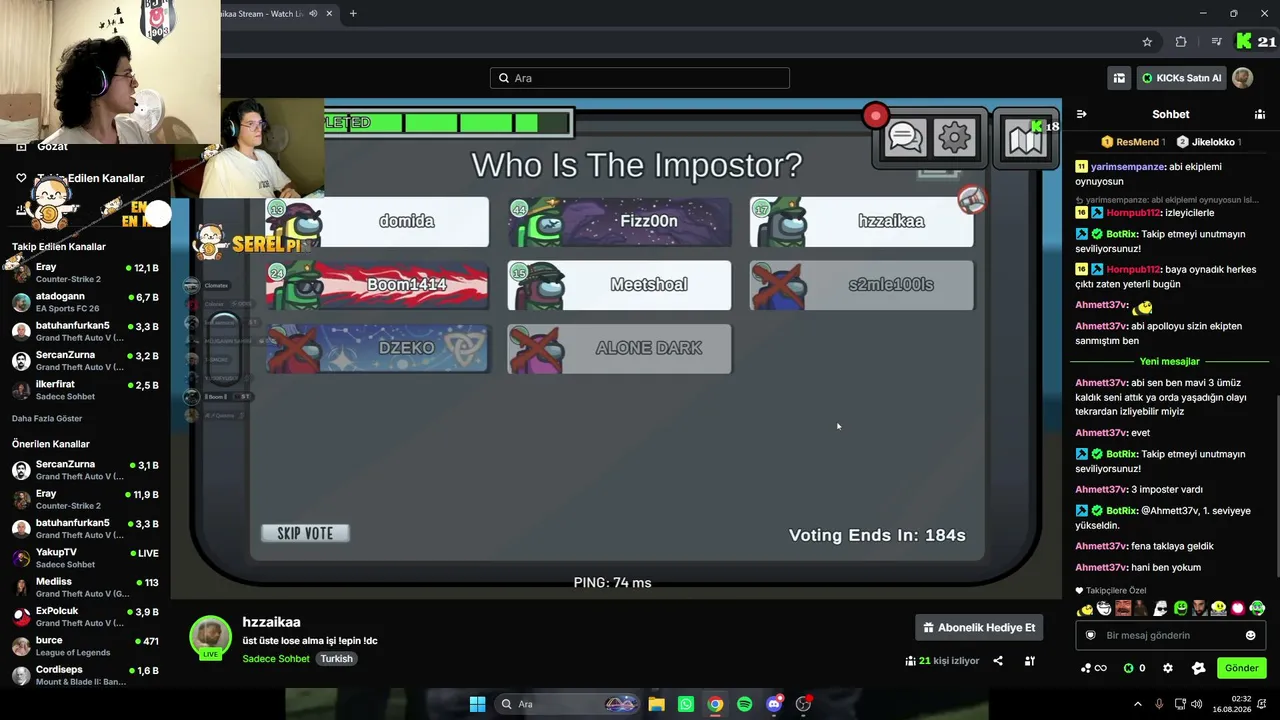Vote for player Fizz00n
Image resolution: width=1280 pixels, height=720 pixels.
tap(619, 221)
